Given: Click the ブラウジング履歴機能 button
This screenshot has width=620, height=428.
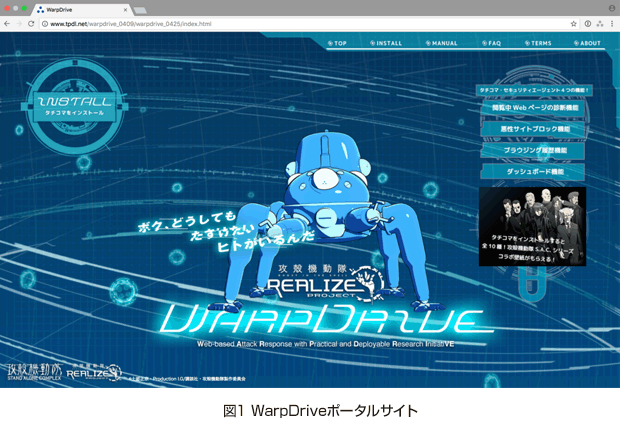Looking at the screenshot, I should [x=533, y=150].
